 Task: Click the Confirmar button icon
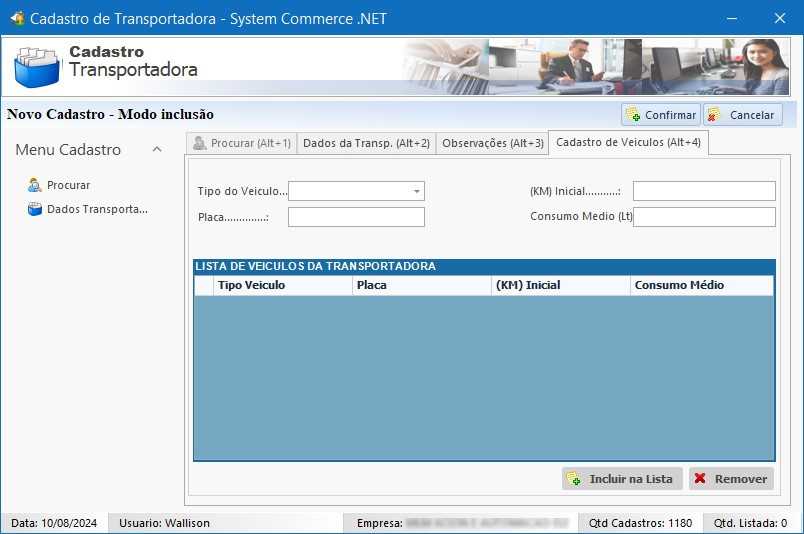pos(632,115)
